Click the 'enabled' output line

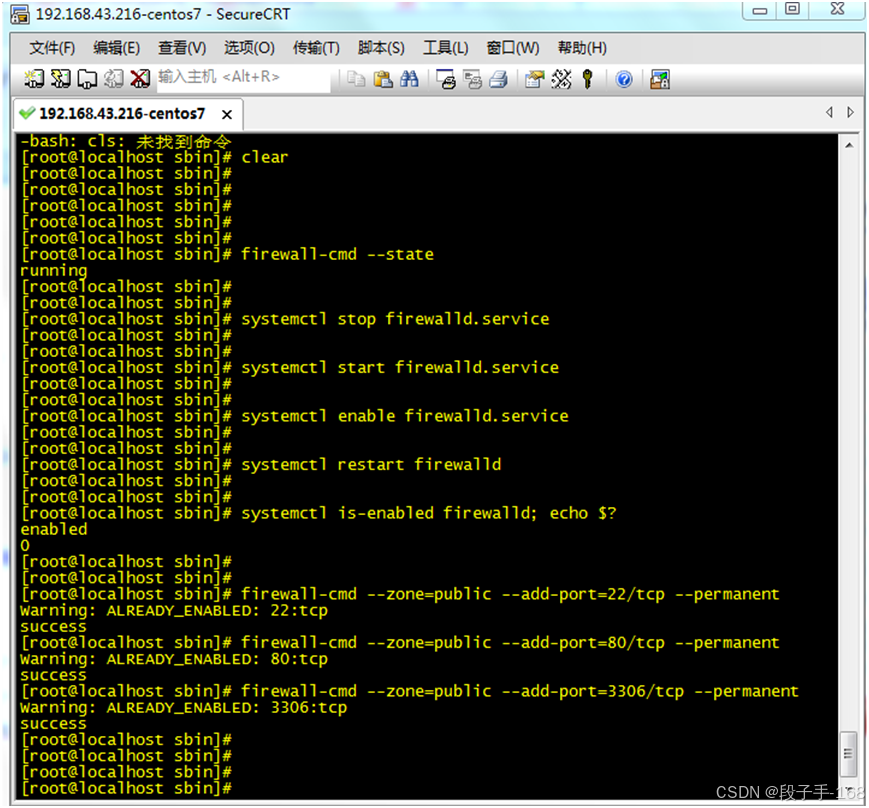click(x=54, y=529)
